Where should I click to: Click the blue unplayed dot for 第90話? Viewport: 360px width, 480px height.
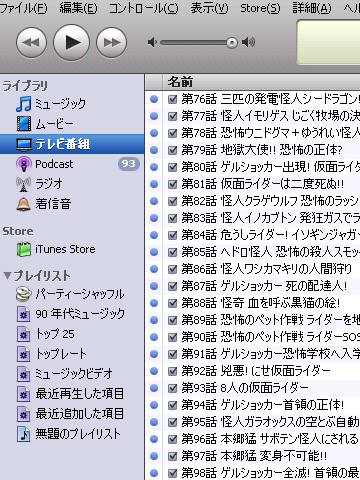(154, 337)
